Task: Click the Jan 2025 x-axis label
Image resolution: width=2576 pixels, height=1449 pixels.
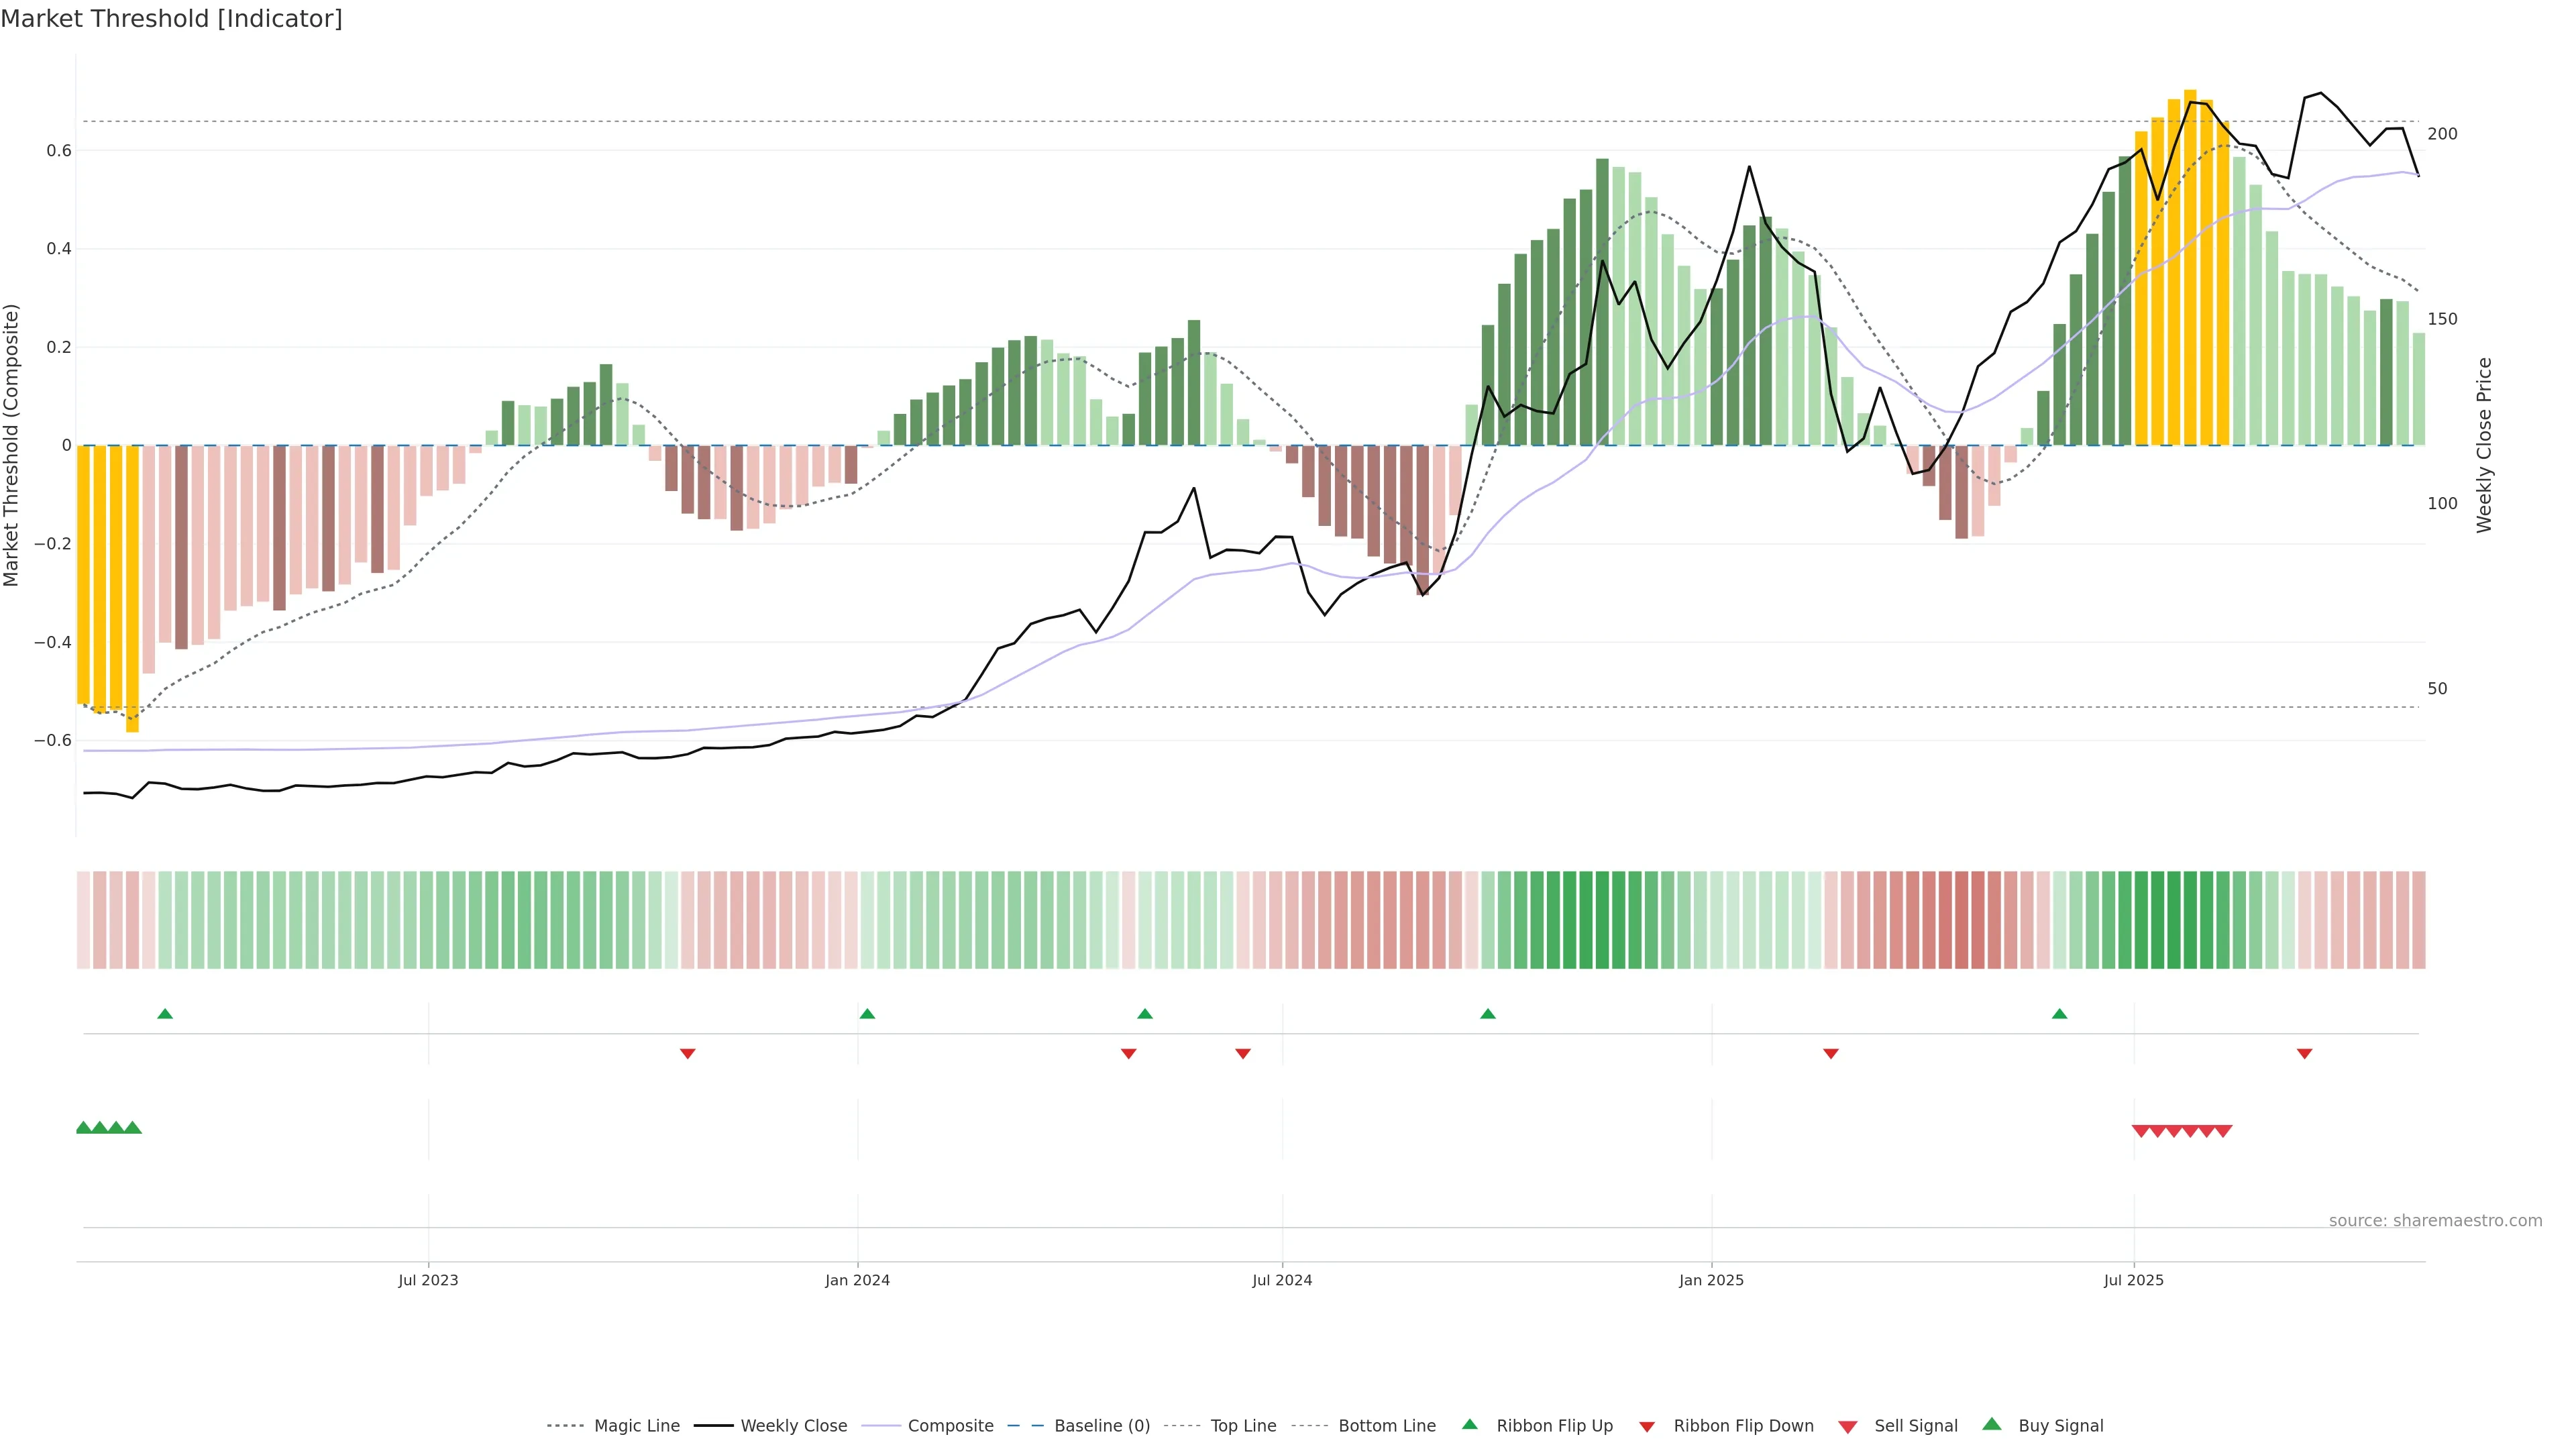Action: pos(1711,1280)
